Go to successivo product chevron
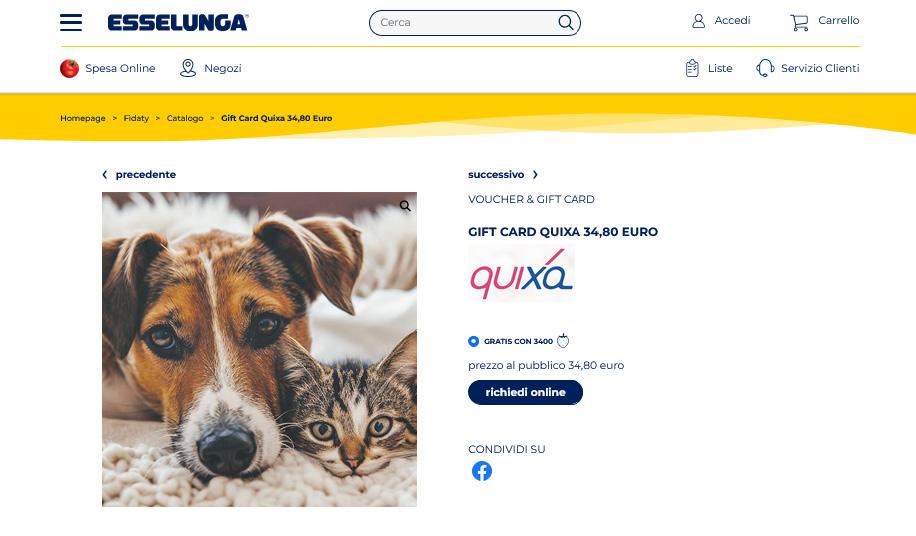 (535, 175)
